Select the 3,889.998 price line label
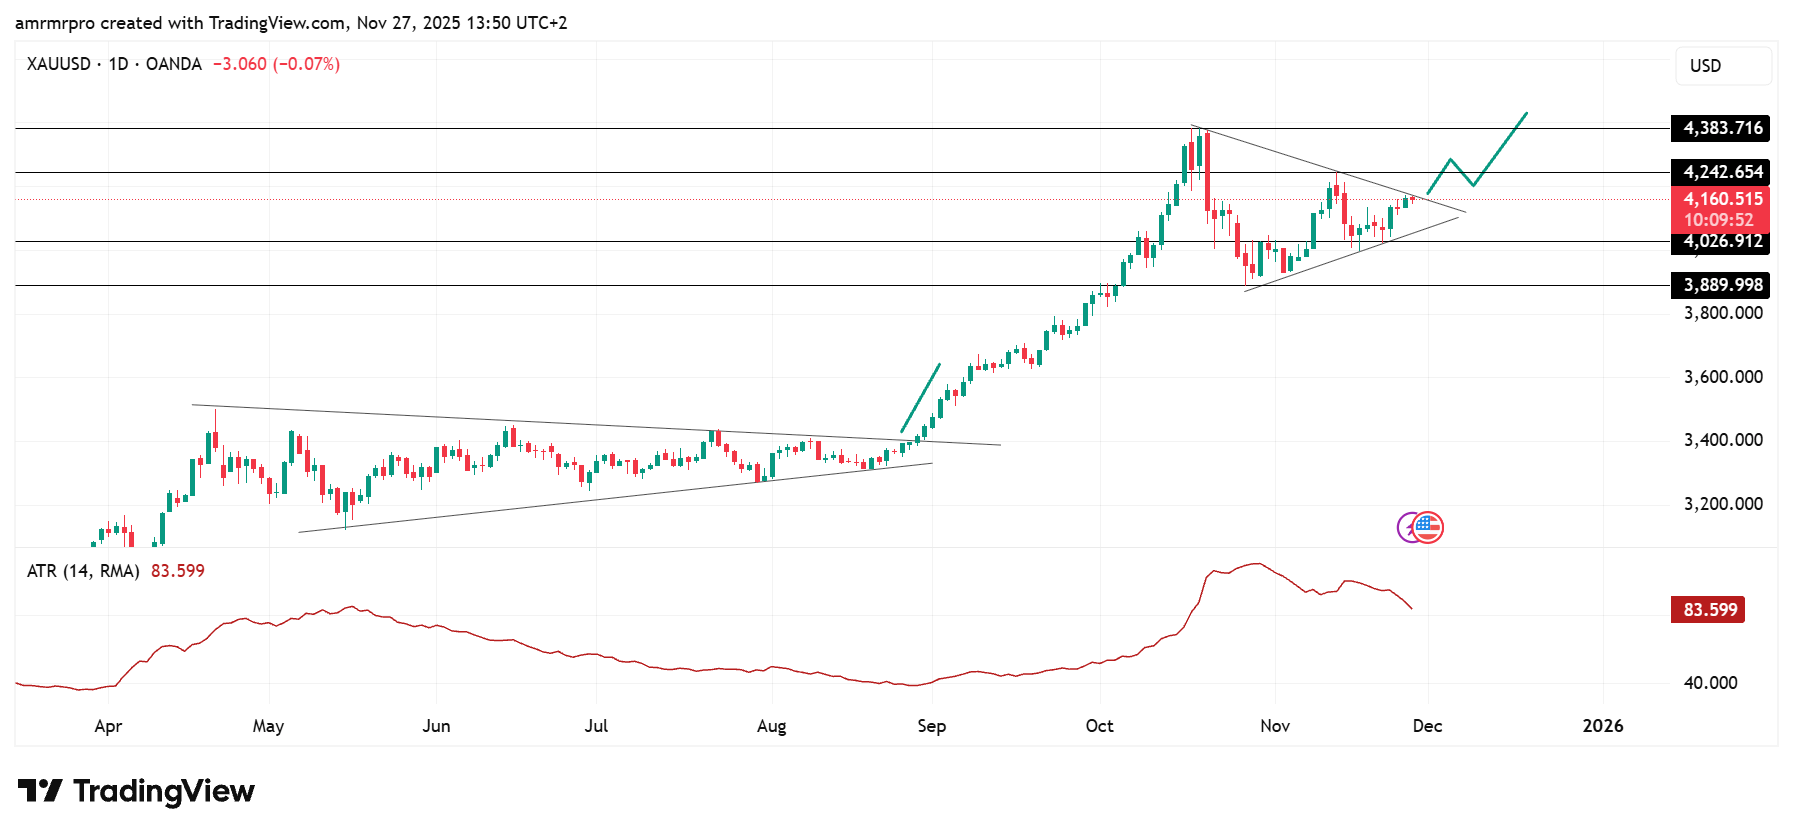 point(1720,285)
